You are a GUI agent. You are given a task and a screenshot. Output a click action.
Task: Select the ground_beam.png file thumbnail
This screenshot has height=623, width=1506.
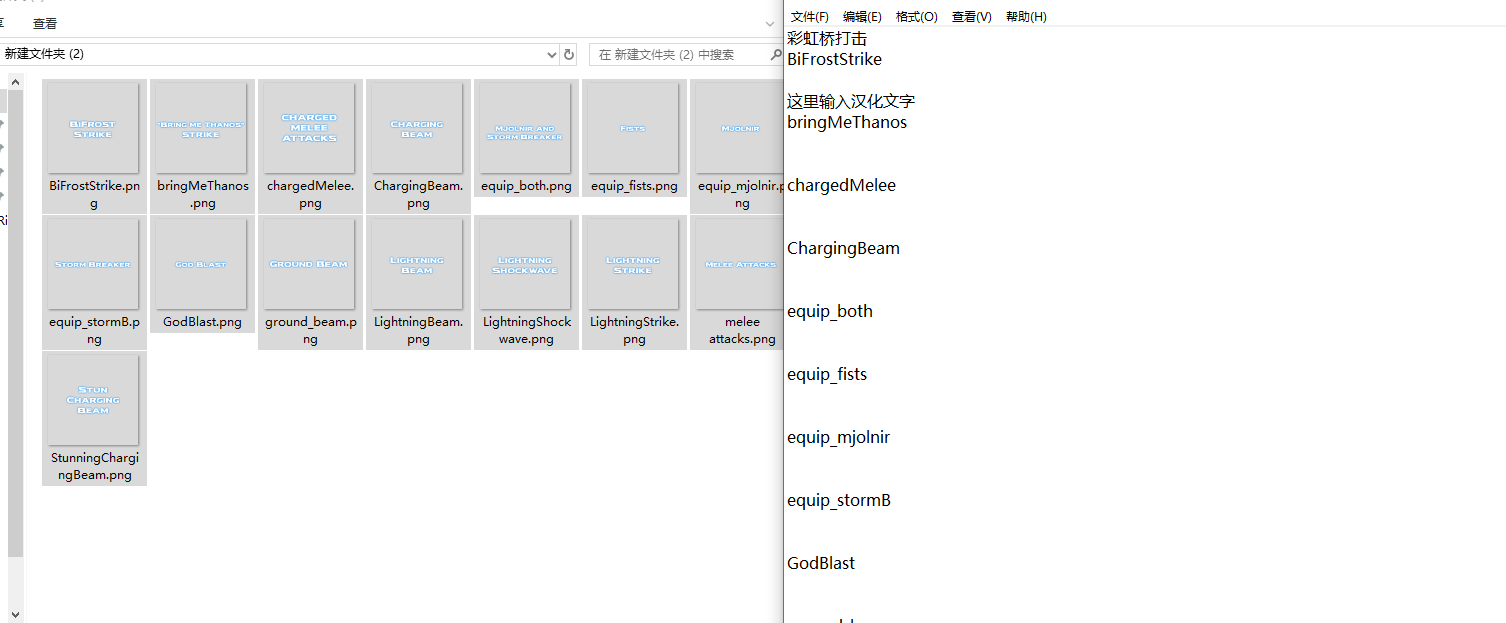click(x=309, y=264)
